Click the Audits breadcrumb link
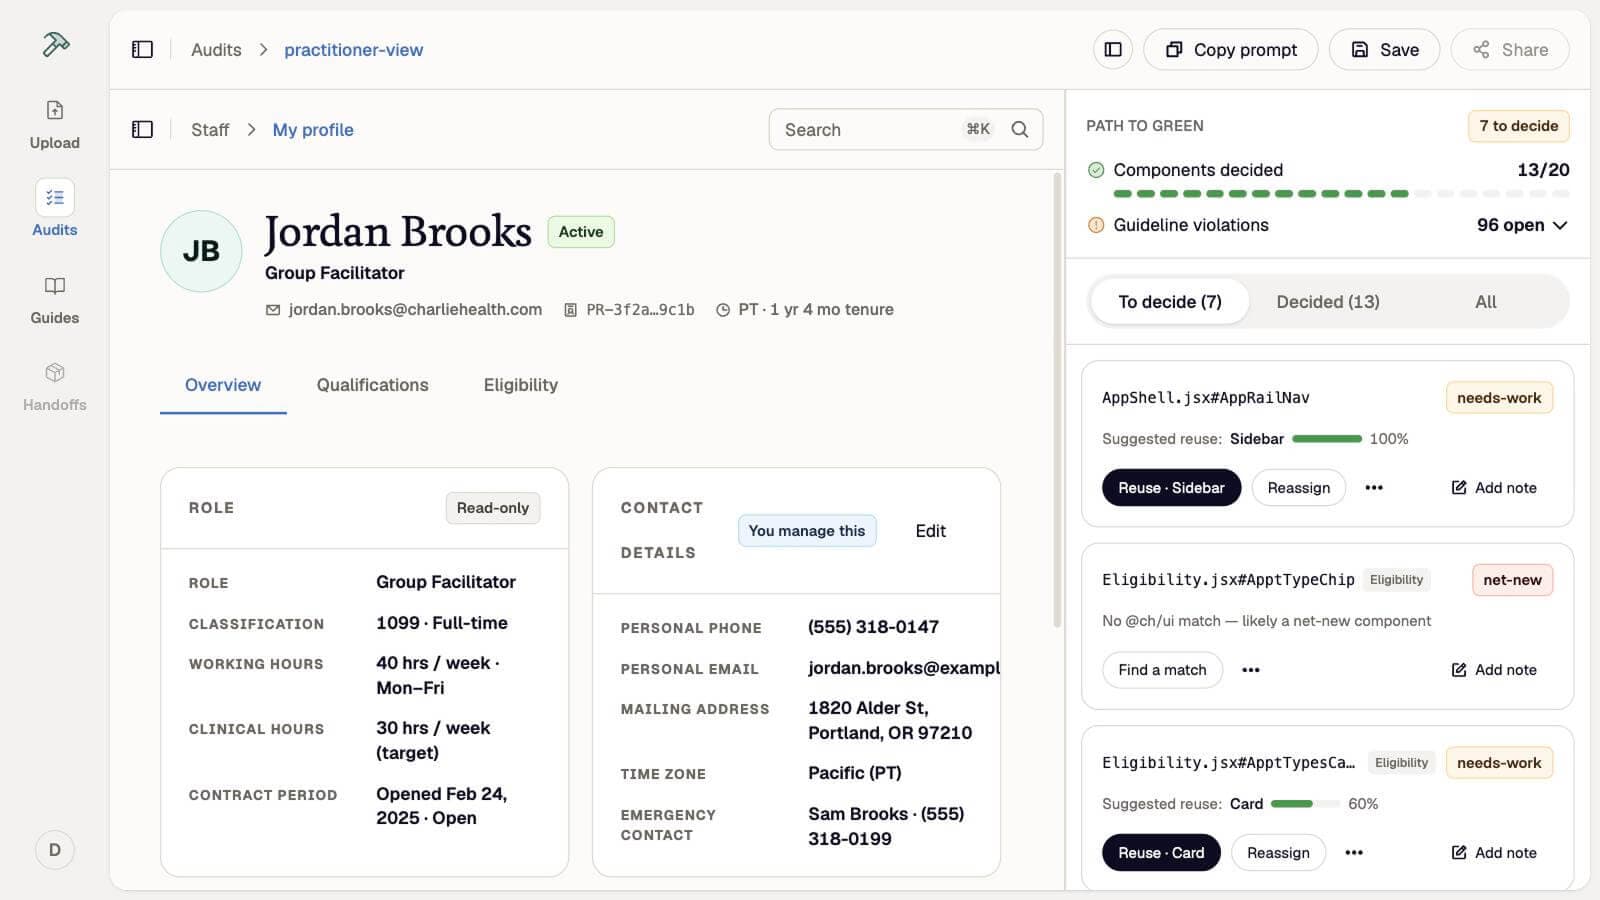Screen dimensions: 1600x900 216,50
